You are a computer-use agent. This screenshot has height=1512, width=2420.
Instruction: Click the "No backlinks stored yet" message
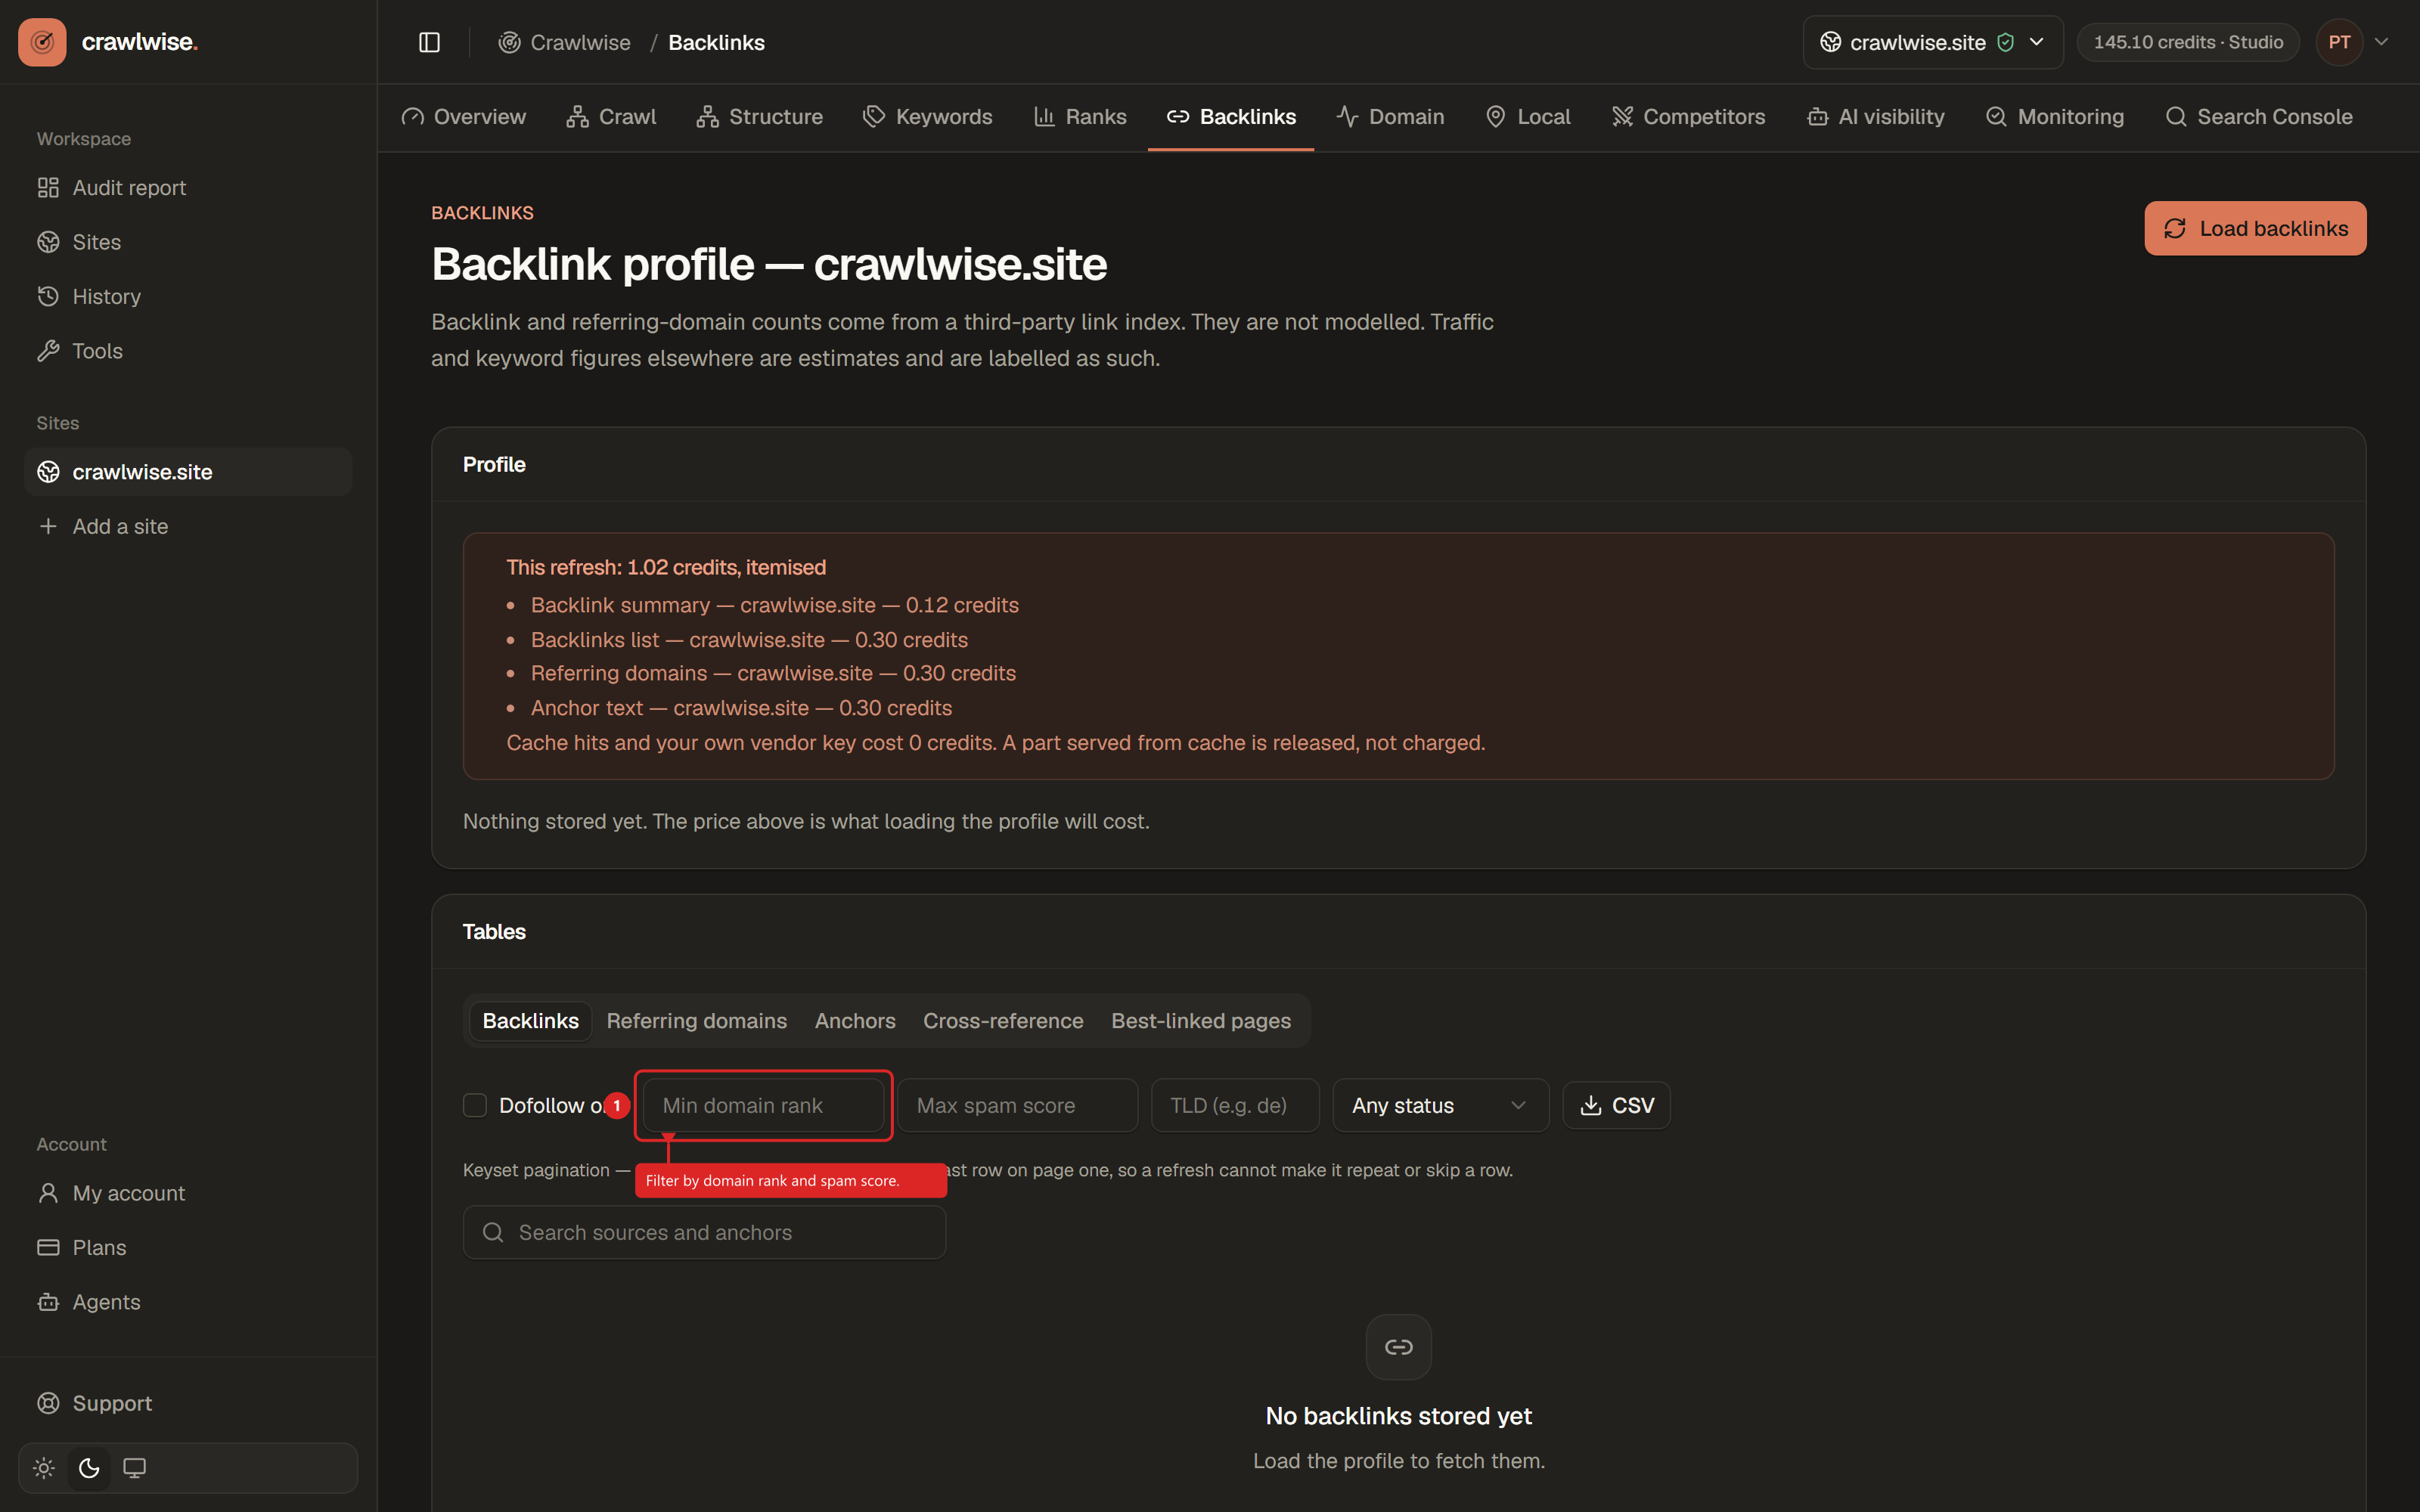pos(1398,1416)
